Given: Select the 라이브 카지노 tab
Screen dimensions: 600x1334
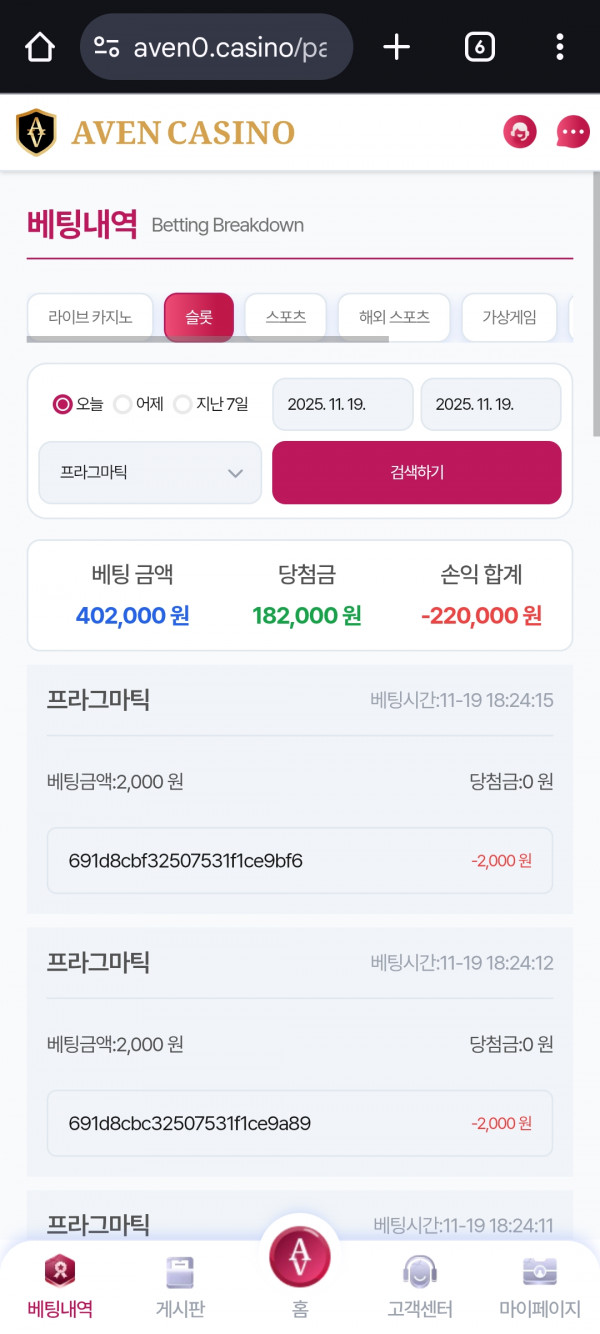Looking at the screenshot, I should pyautogui.click(x=89, y=317).
